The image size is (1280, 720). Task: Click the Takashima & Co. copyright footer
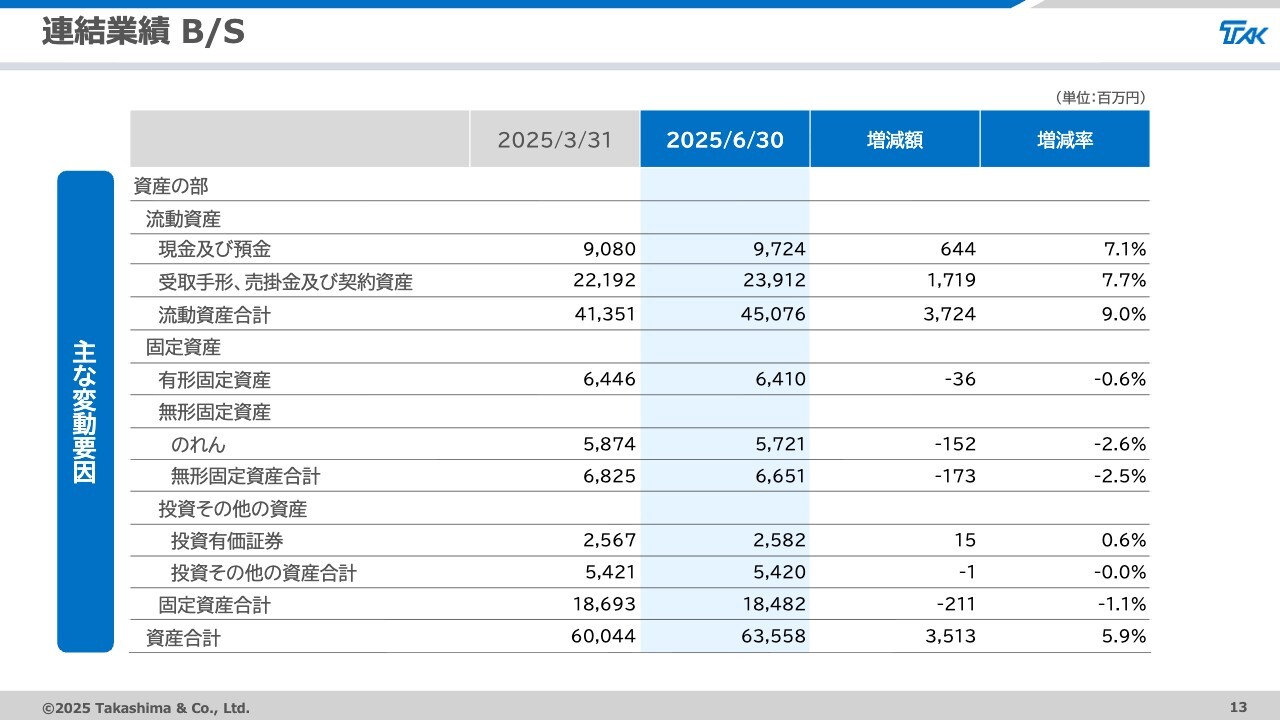click(x=146, y=708)
